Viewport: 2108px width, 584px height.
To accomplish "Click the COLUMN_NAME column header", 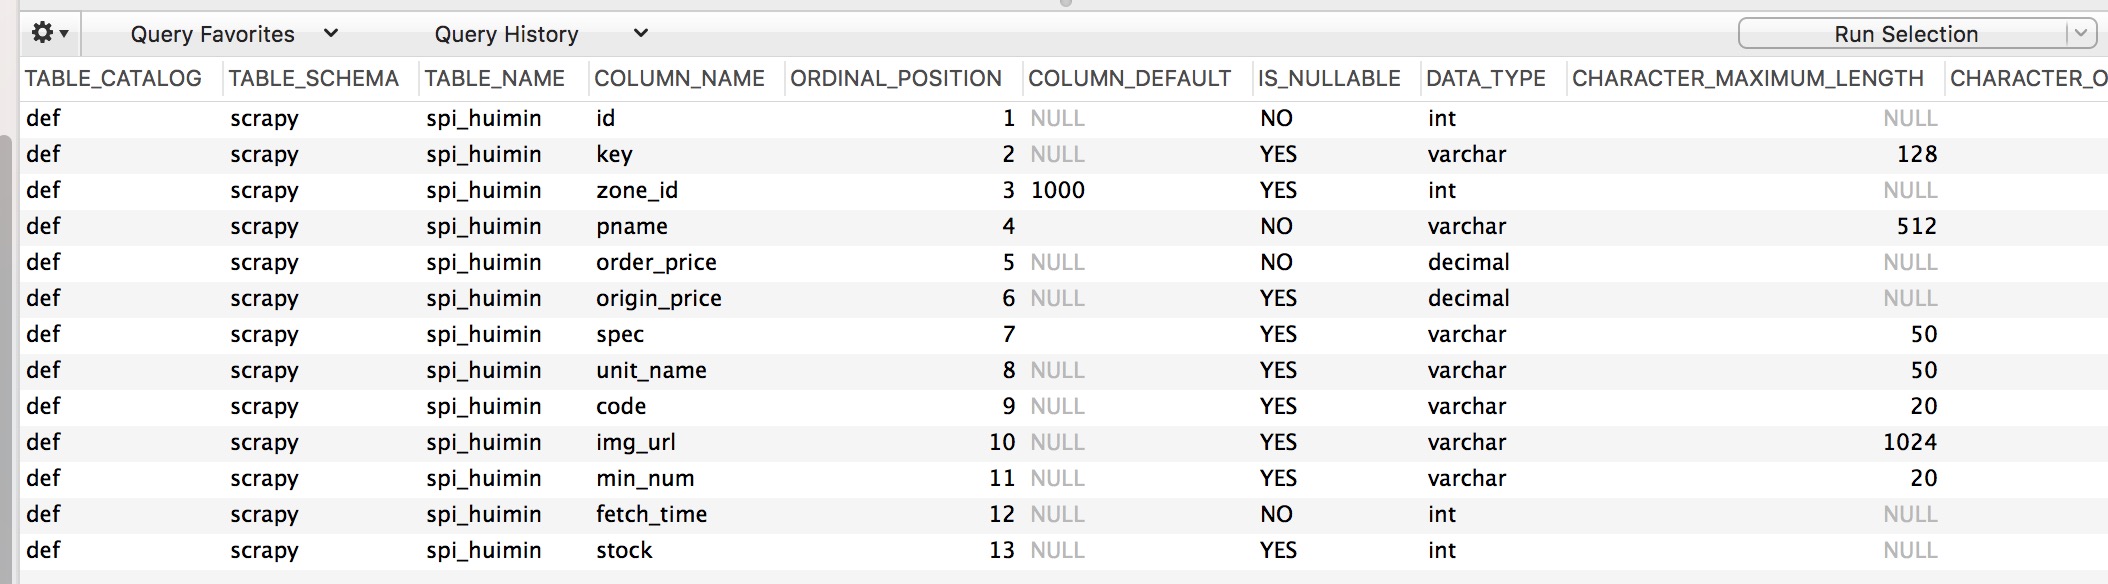I will pos(679,78).
